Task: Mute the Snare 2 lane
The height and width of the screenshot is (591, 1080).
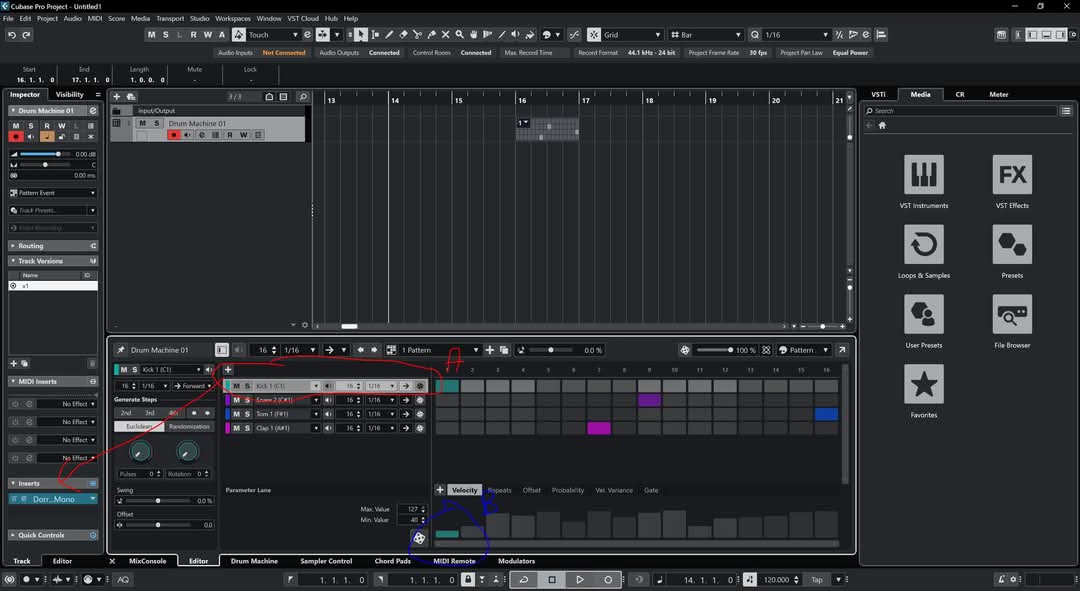Action: click(x=236, y=400)
